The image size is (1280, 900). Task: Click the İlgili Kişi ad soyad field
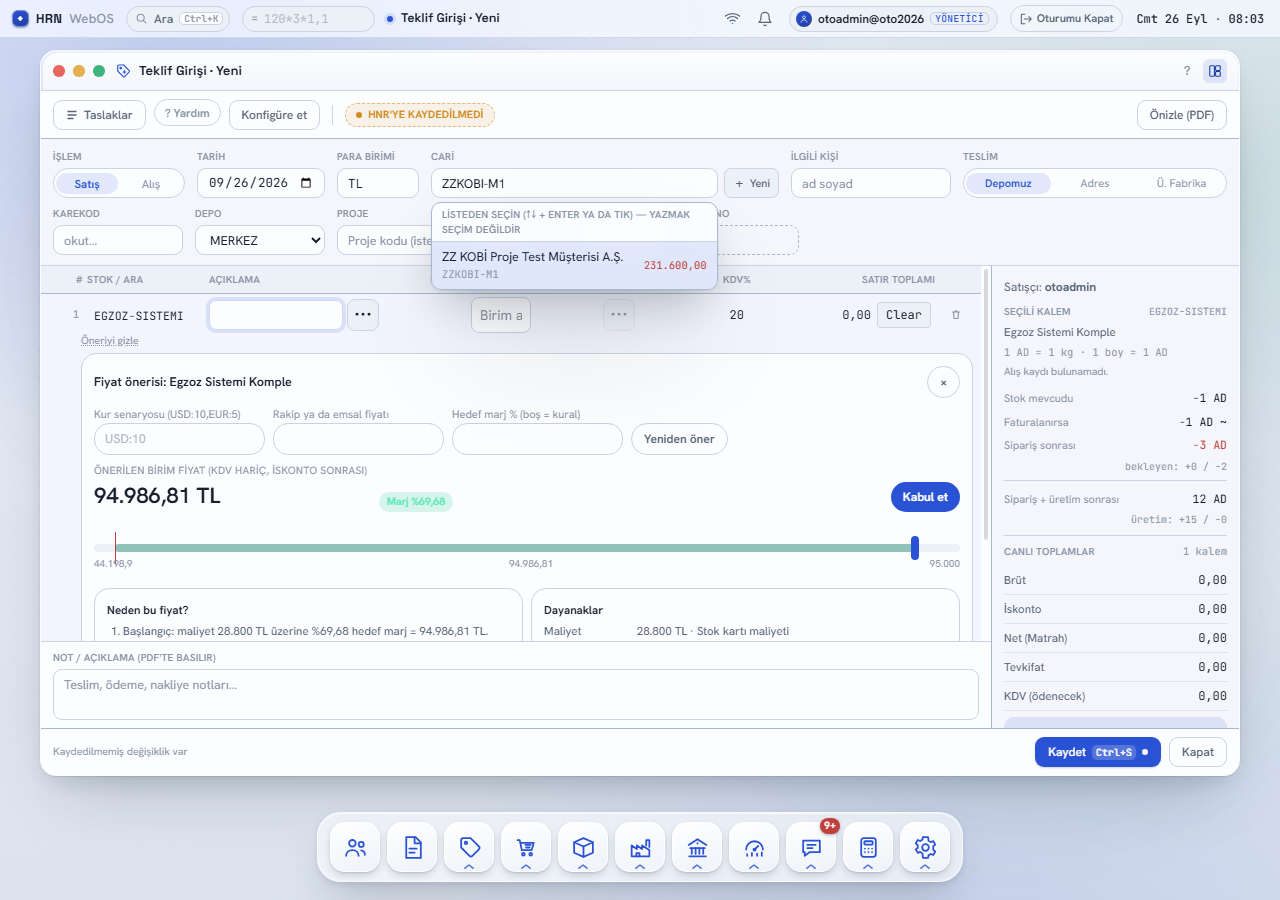pyautogui.click(x=871, y=183)
